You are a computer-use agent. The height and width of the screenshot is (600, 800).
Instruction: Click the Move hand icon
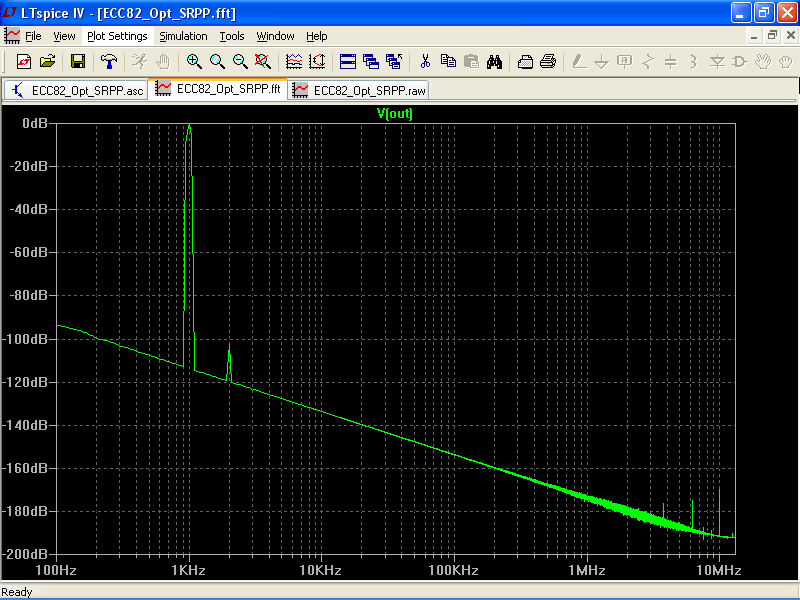point(763,62)
